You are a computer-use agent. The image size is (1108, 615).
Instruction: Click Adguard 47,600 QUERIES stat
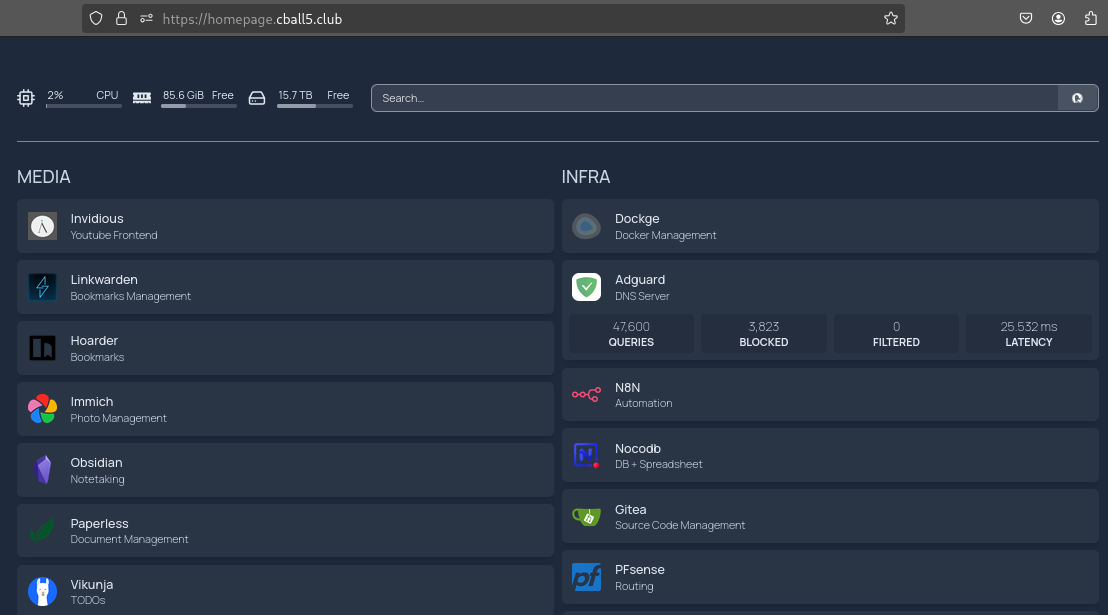[x=631, y=334]
